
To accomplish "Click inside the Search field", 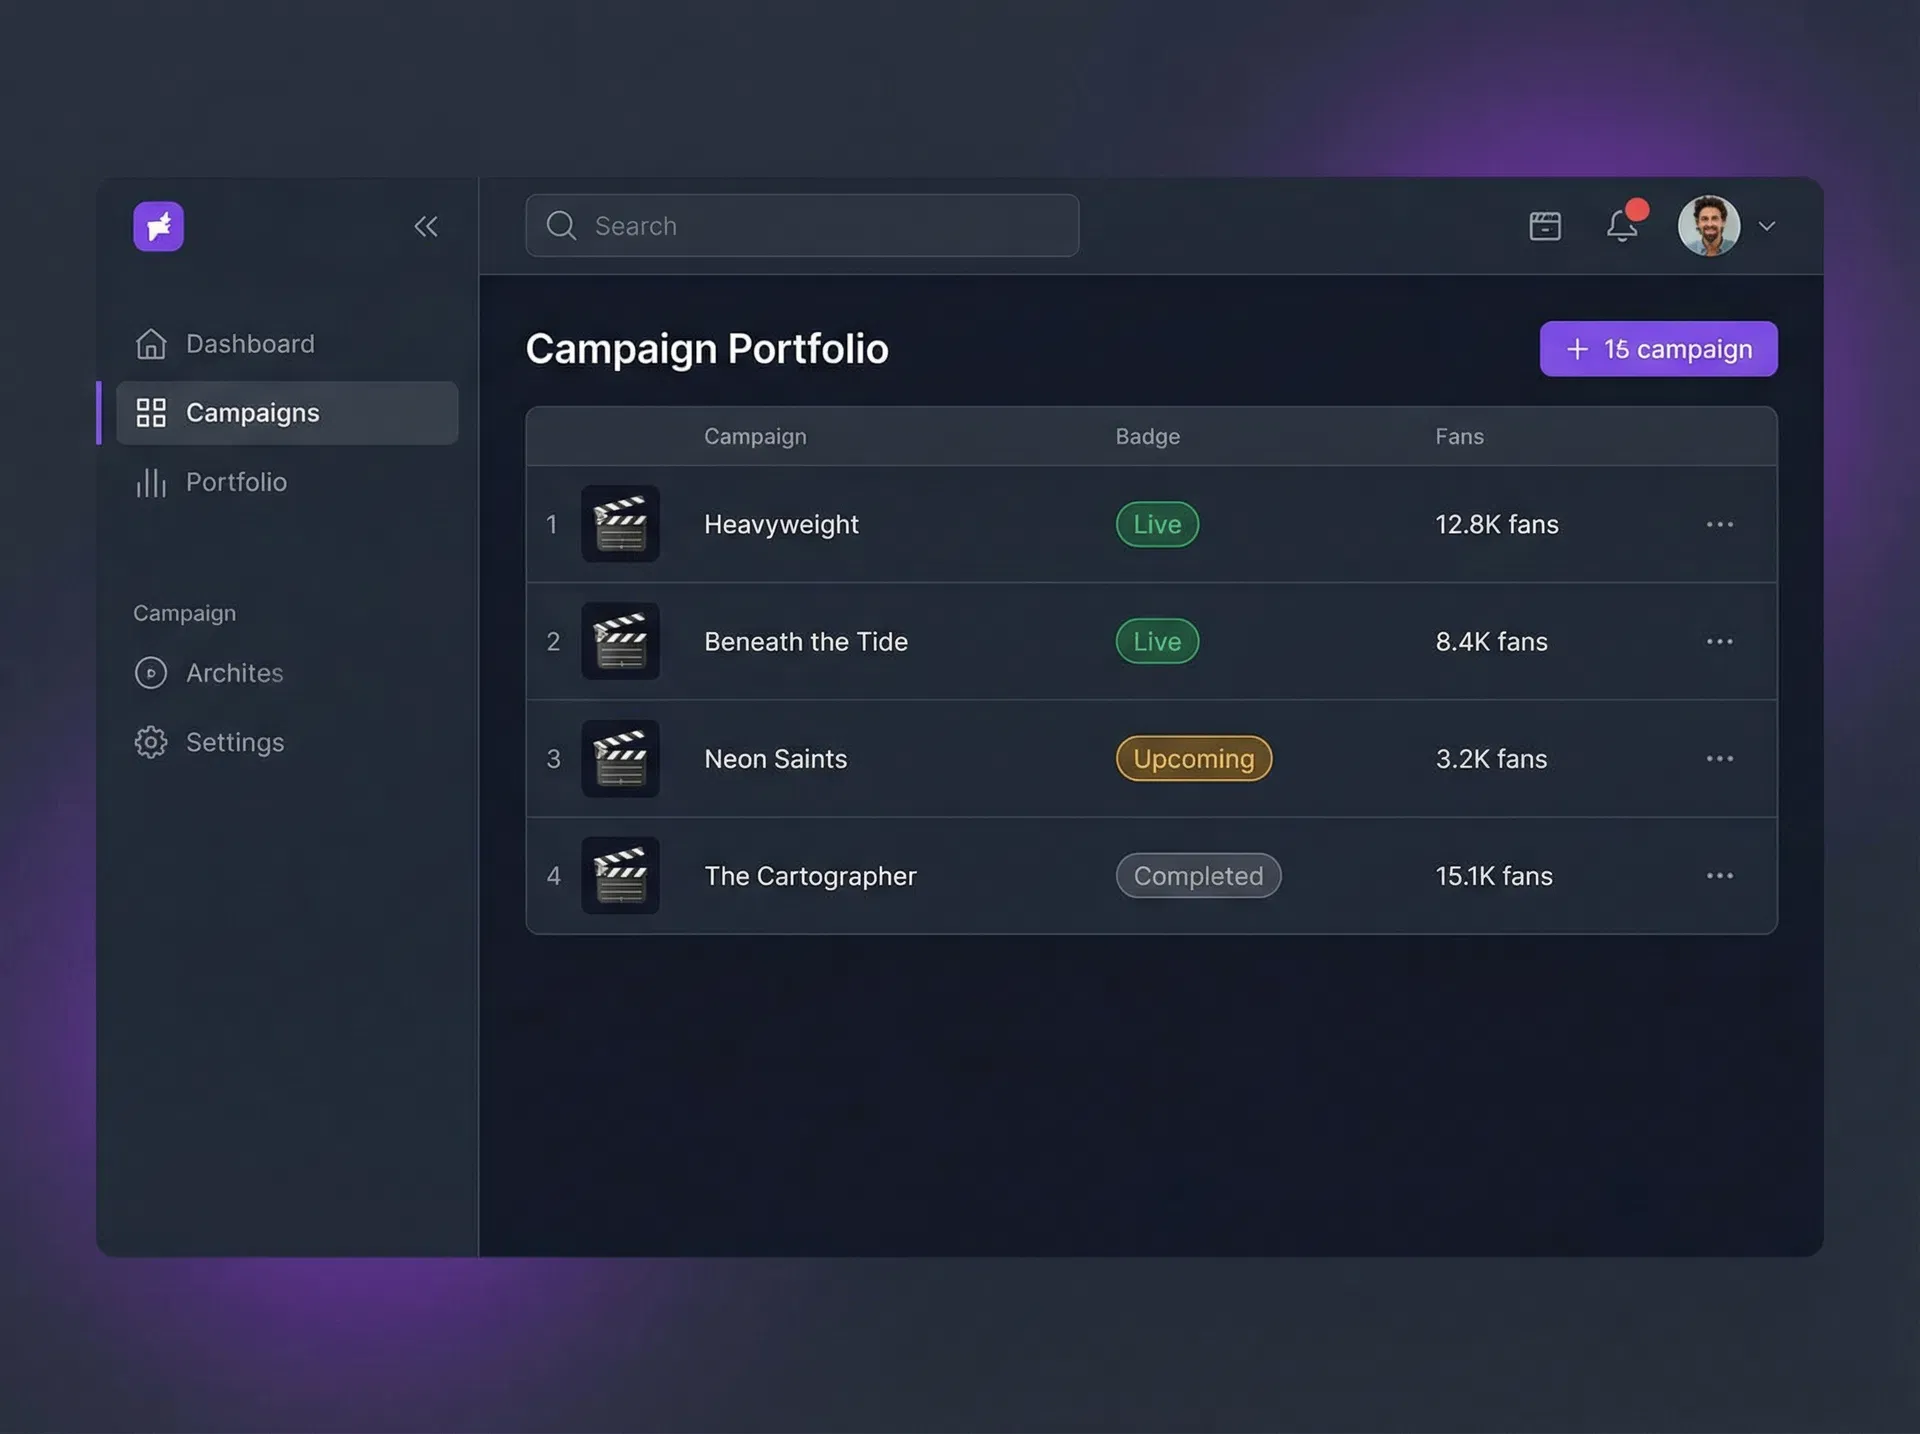I will coord(800,226).
